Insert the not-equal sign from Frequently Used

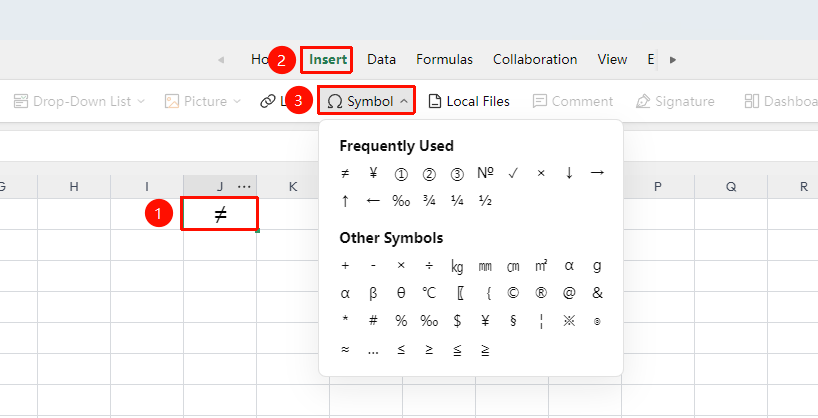345,173
